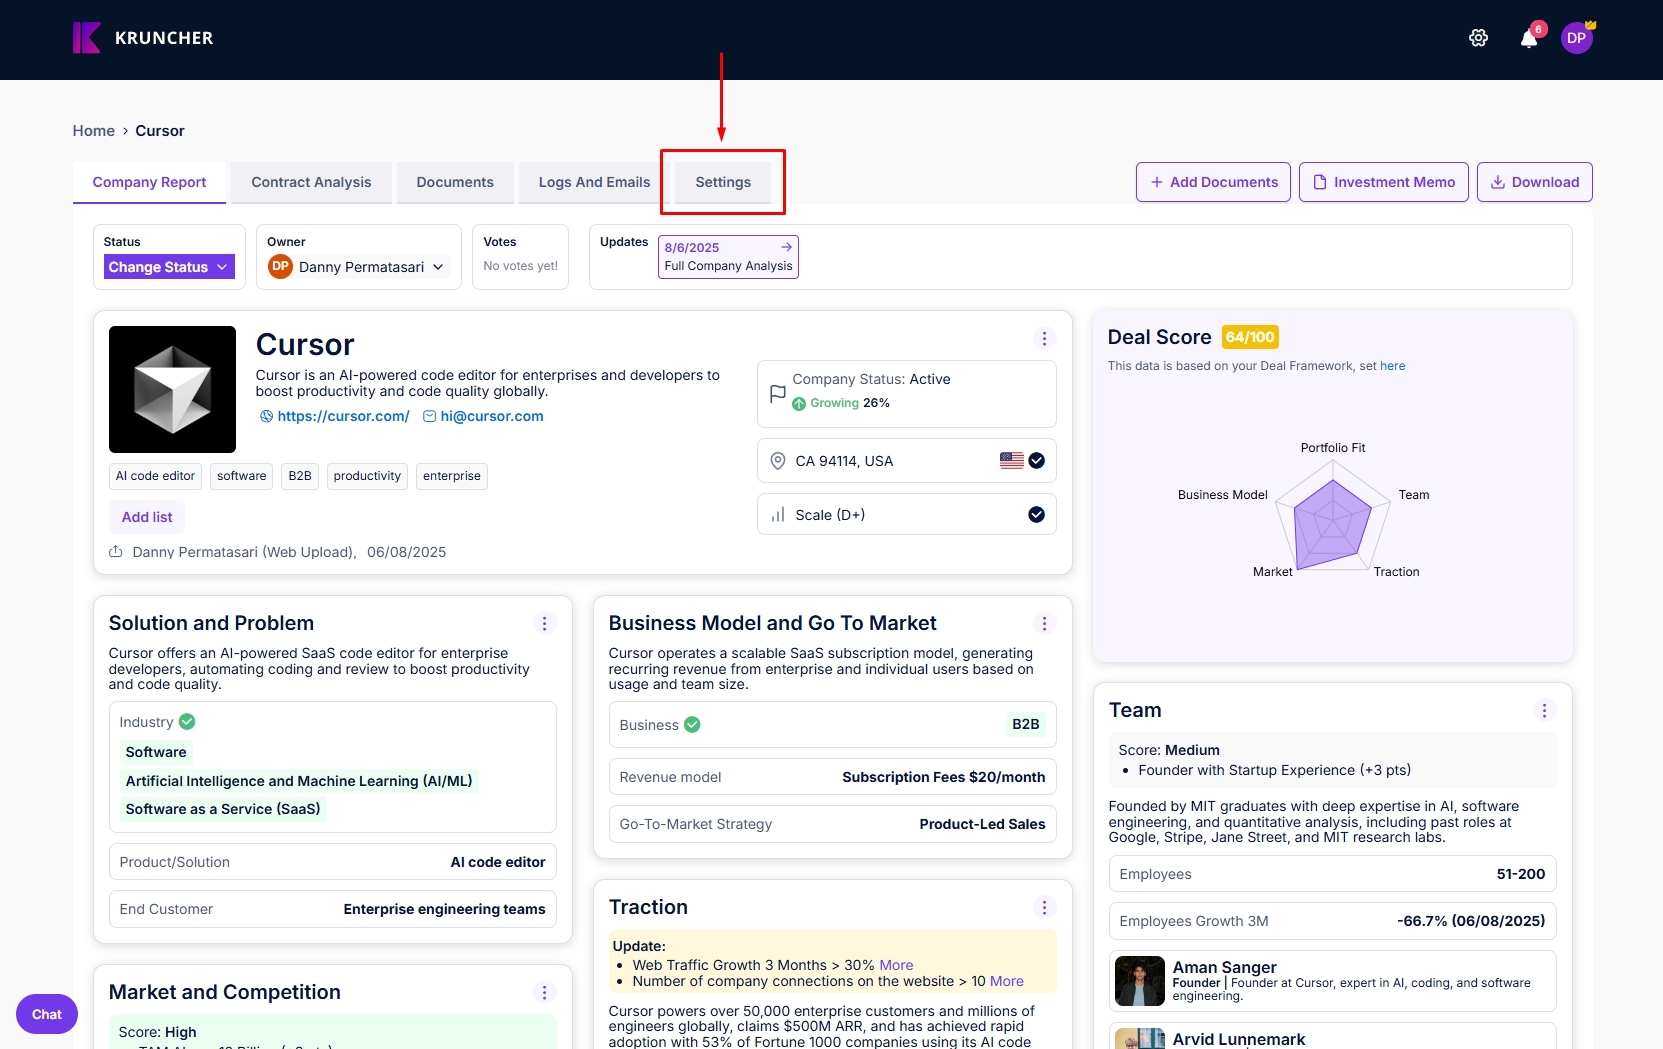Switch to the Company Report tab

coord(149,182)
